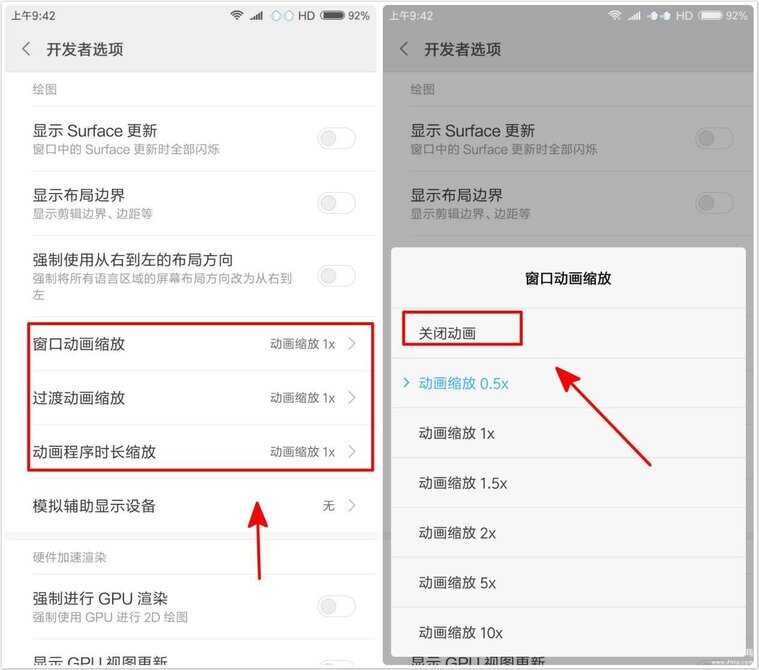
Task: Tap selected-item chevron beside 动画缩放 0.5x
Action: 406,383
